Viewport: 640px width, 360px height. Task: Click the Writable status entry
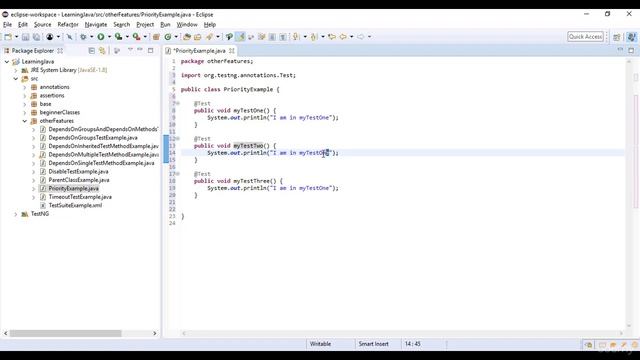click(320, 344)
